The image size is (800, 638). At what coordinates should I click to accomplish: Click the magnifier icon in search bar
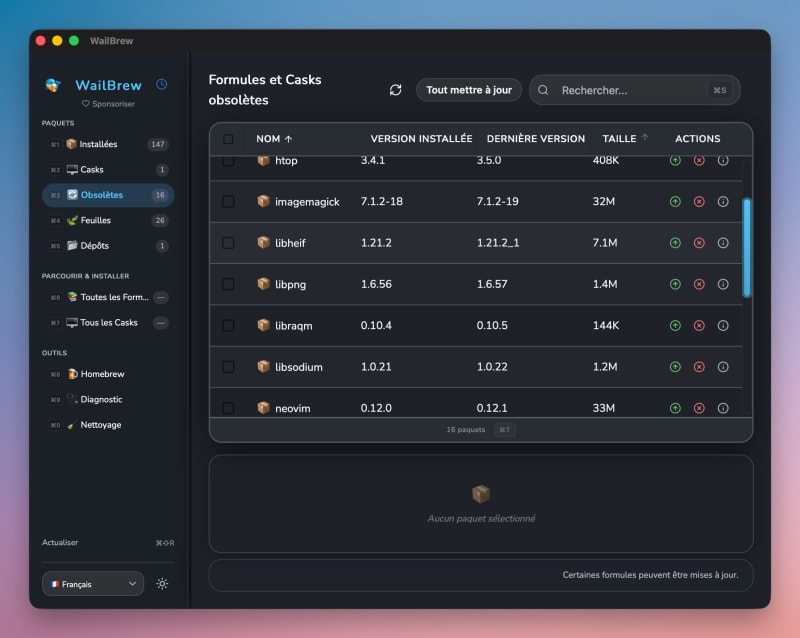coord(543,90)
